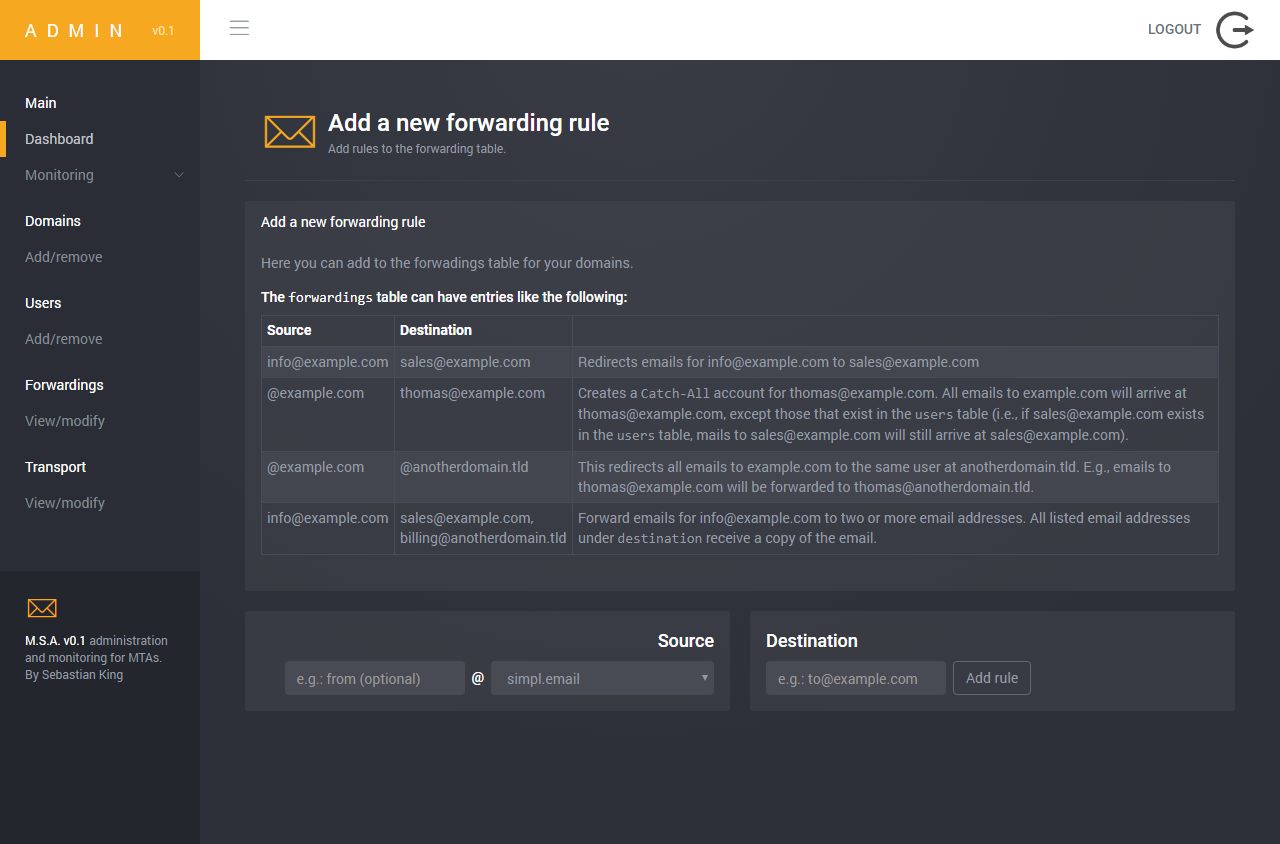Click the LOGOUT text link
This screenshot has height=844, width=1280.
click(1174, 30)
